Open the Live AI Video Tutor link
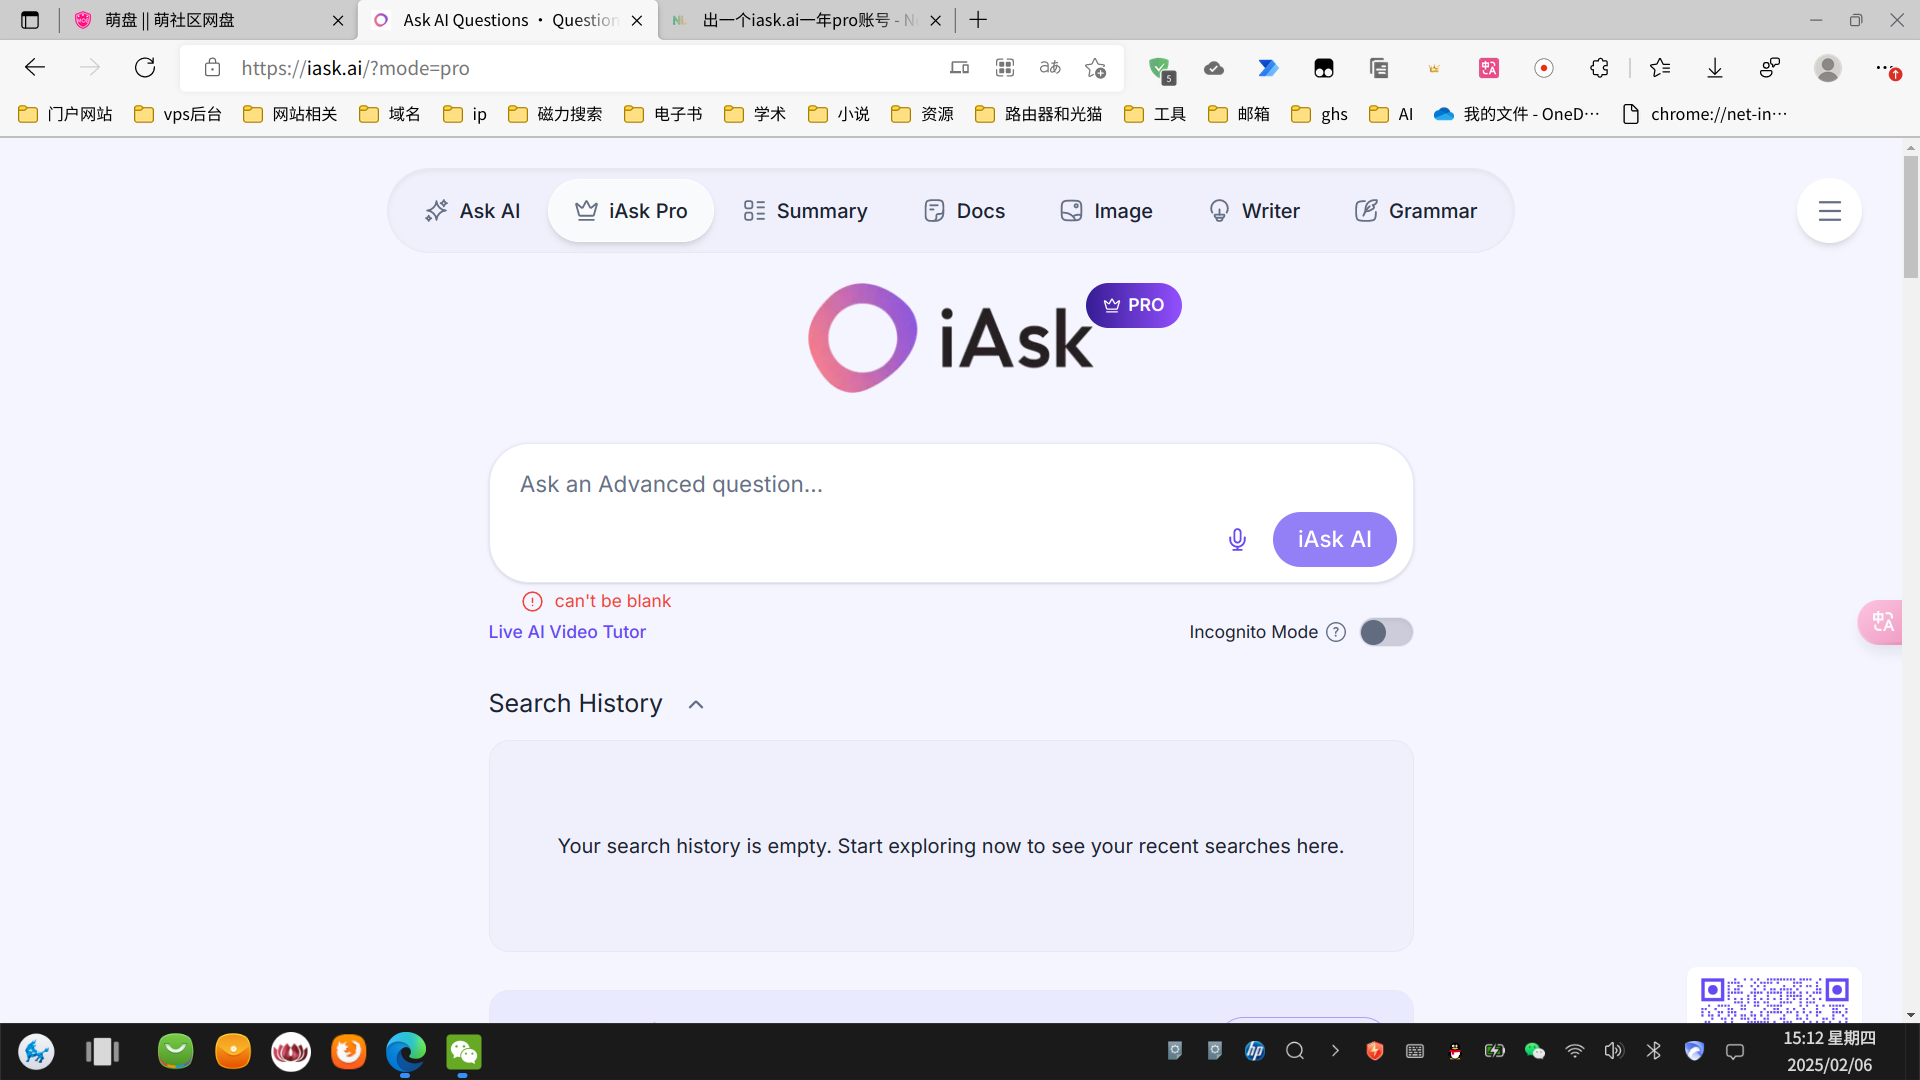The height and width of the screenshot is (1080, 1920). pyautogui.click(x=567, y=632)
